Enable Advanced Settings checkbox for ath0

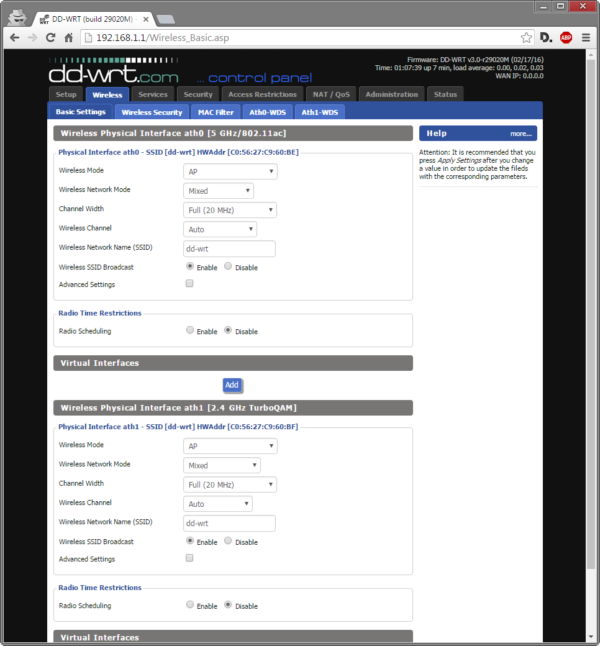click(190, 284)
